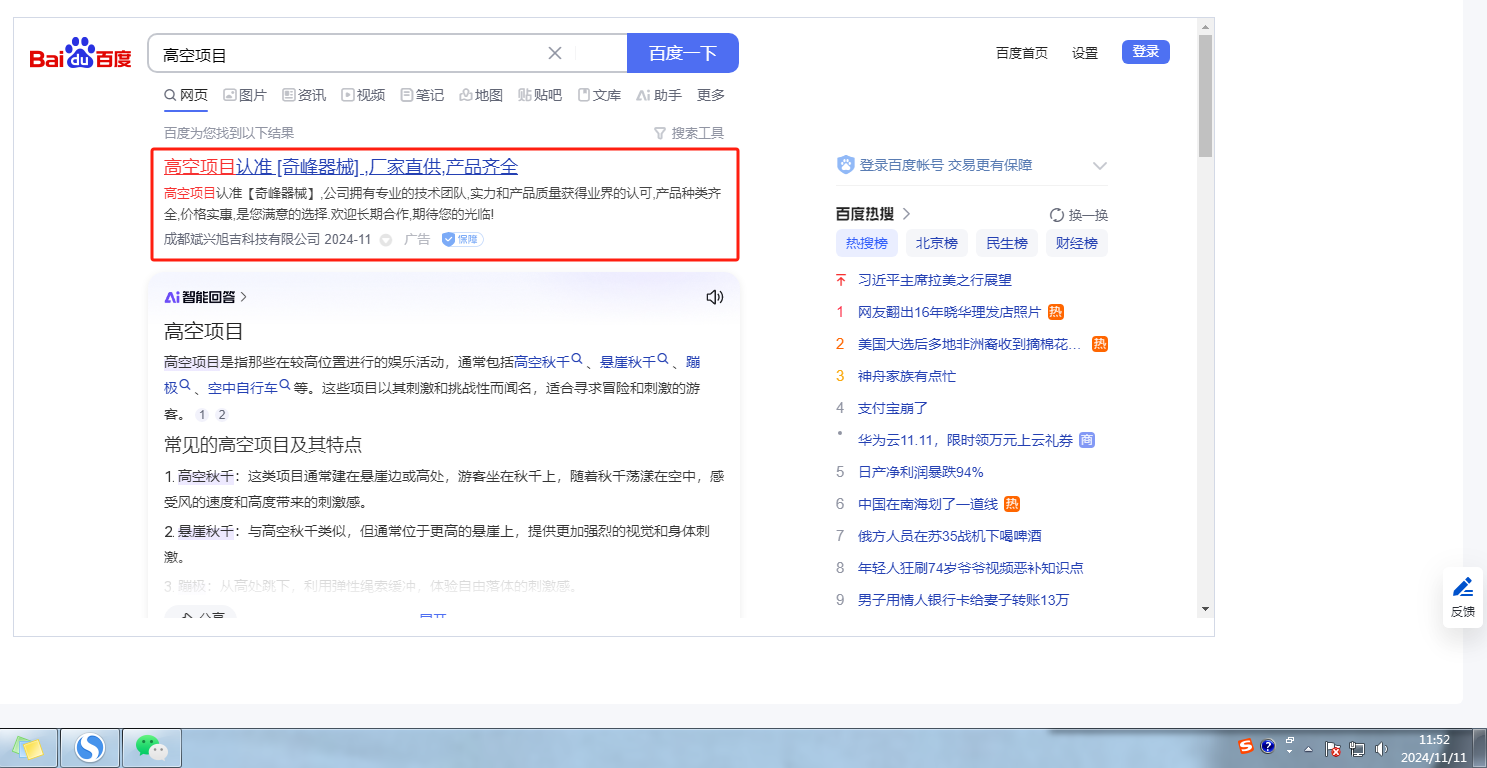This screenshot has width=1487, height=768.
Task: Click the volume speaker tray icon
Action: point(1382,748)
